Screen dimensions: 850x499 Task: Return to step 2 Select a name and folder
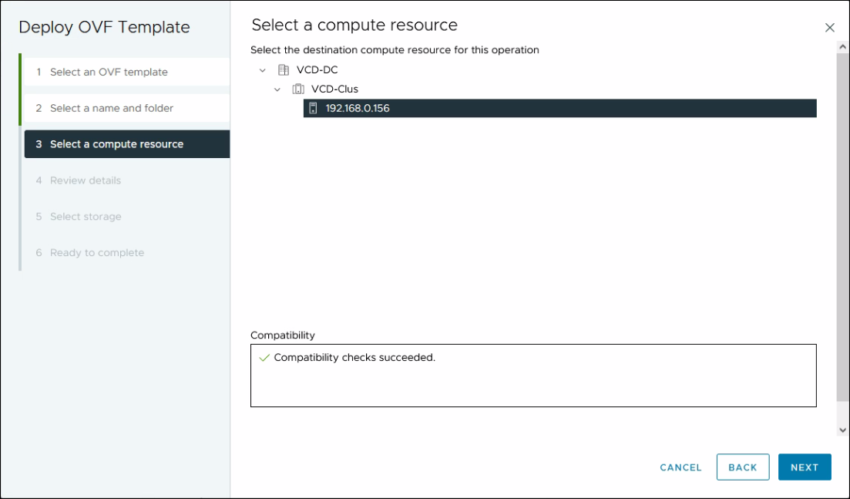(x=111, y=108)
